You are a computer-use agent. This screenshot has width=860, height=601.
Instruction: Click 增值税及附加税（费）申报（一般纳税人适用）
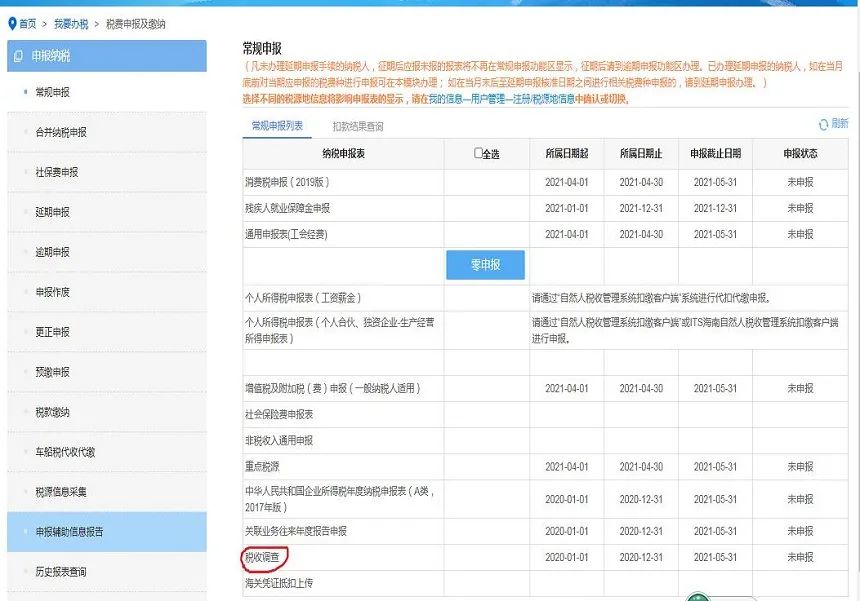click(x=332, y=389)
